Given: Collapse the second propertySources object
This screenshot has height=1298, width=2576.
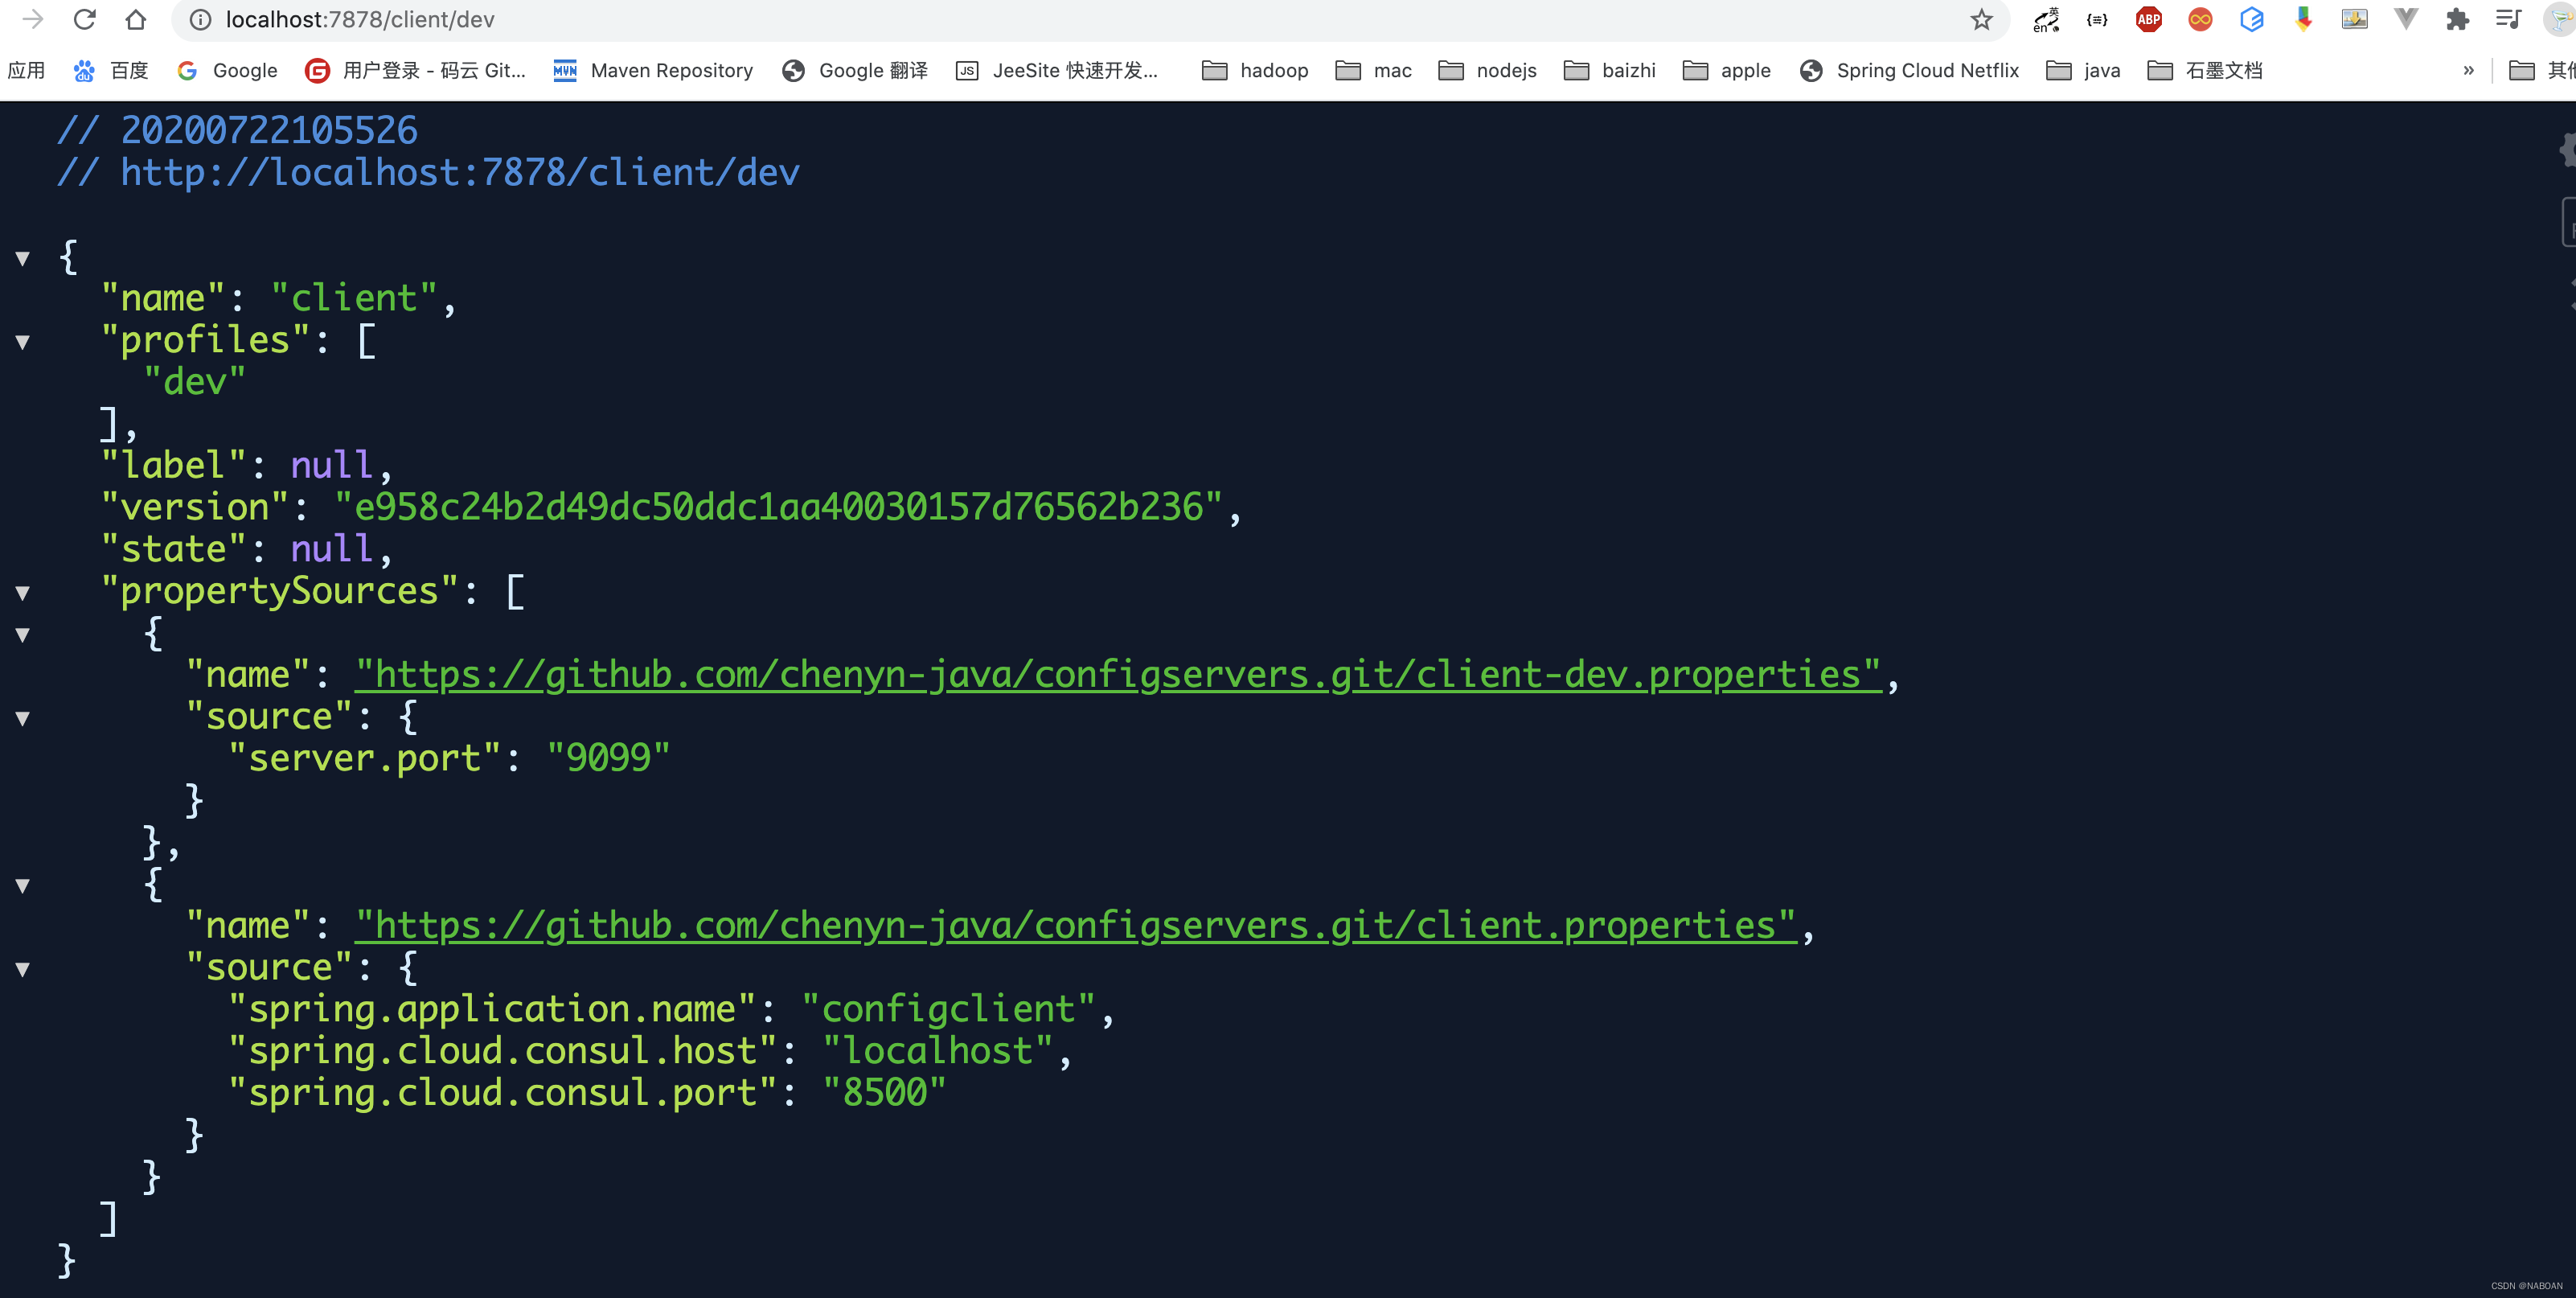Looking at the screenshot, I should [22, 887].
